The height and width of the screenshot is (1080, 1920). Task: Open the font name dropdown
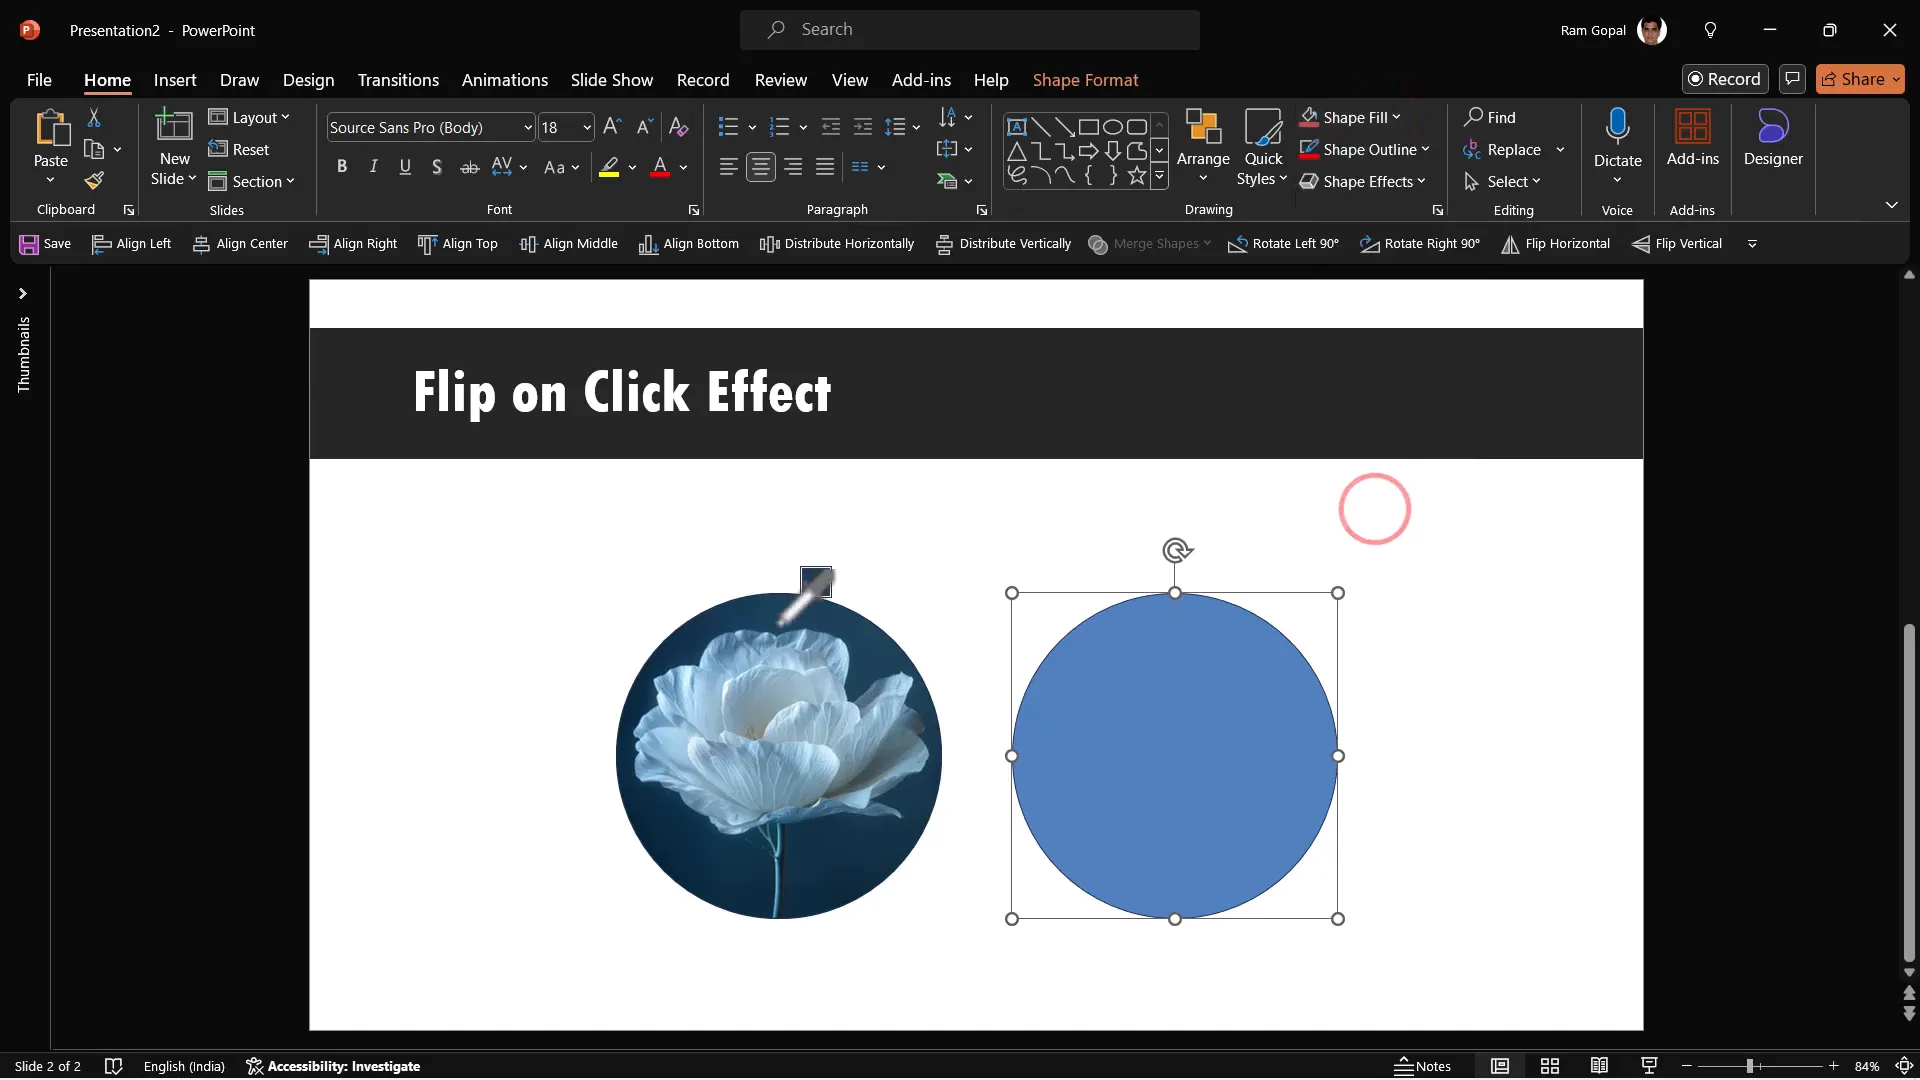tap(528, 128)
